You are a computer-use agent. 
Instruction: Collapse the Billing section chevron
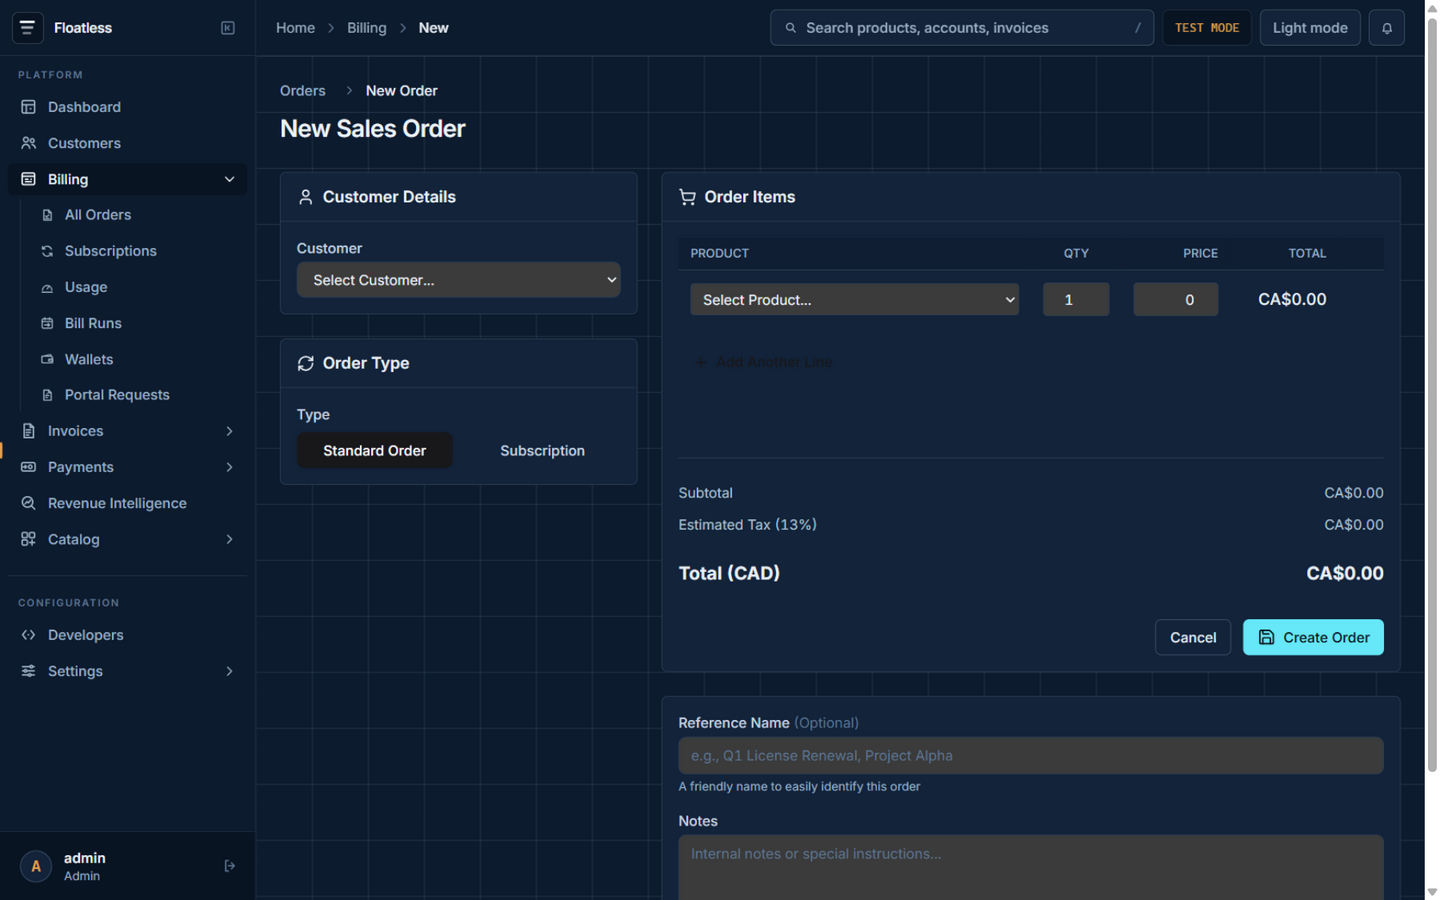tap(229, 179)
